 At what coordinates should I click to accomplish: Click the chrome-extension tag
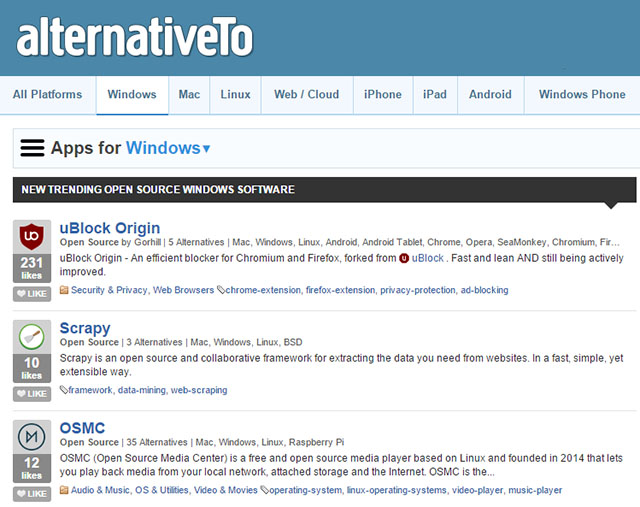coord(263,290)
